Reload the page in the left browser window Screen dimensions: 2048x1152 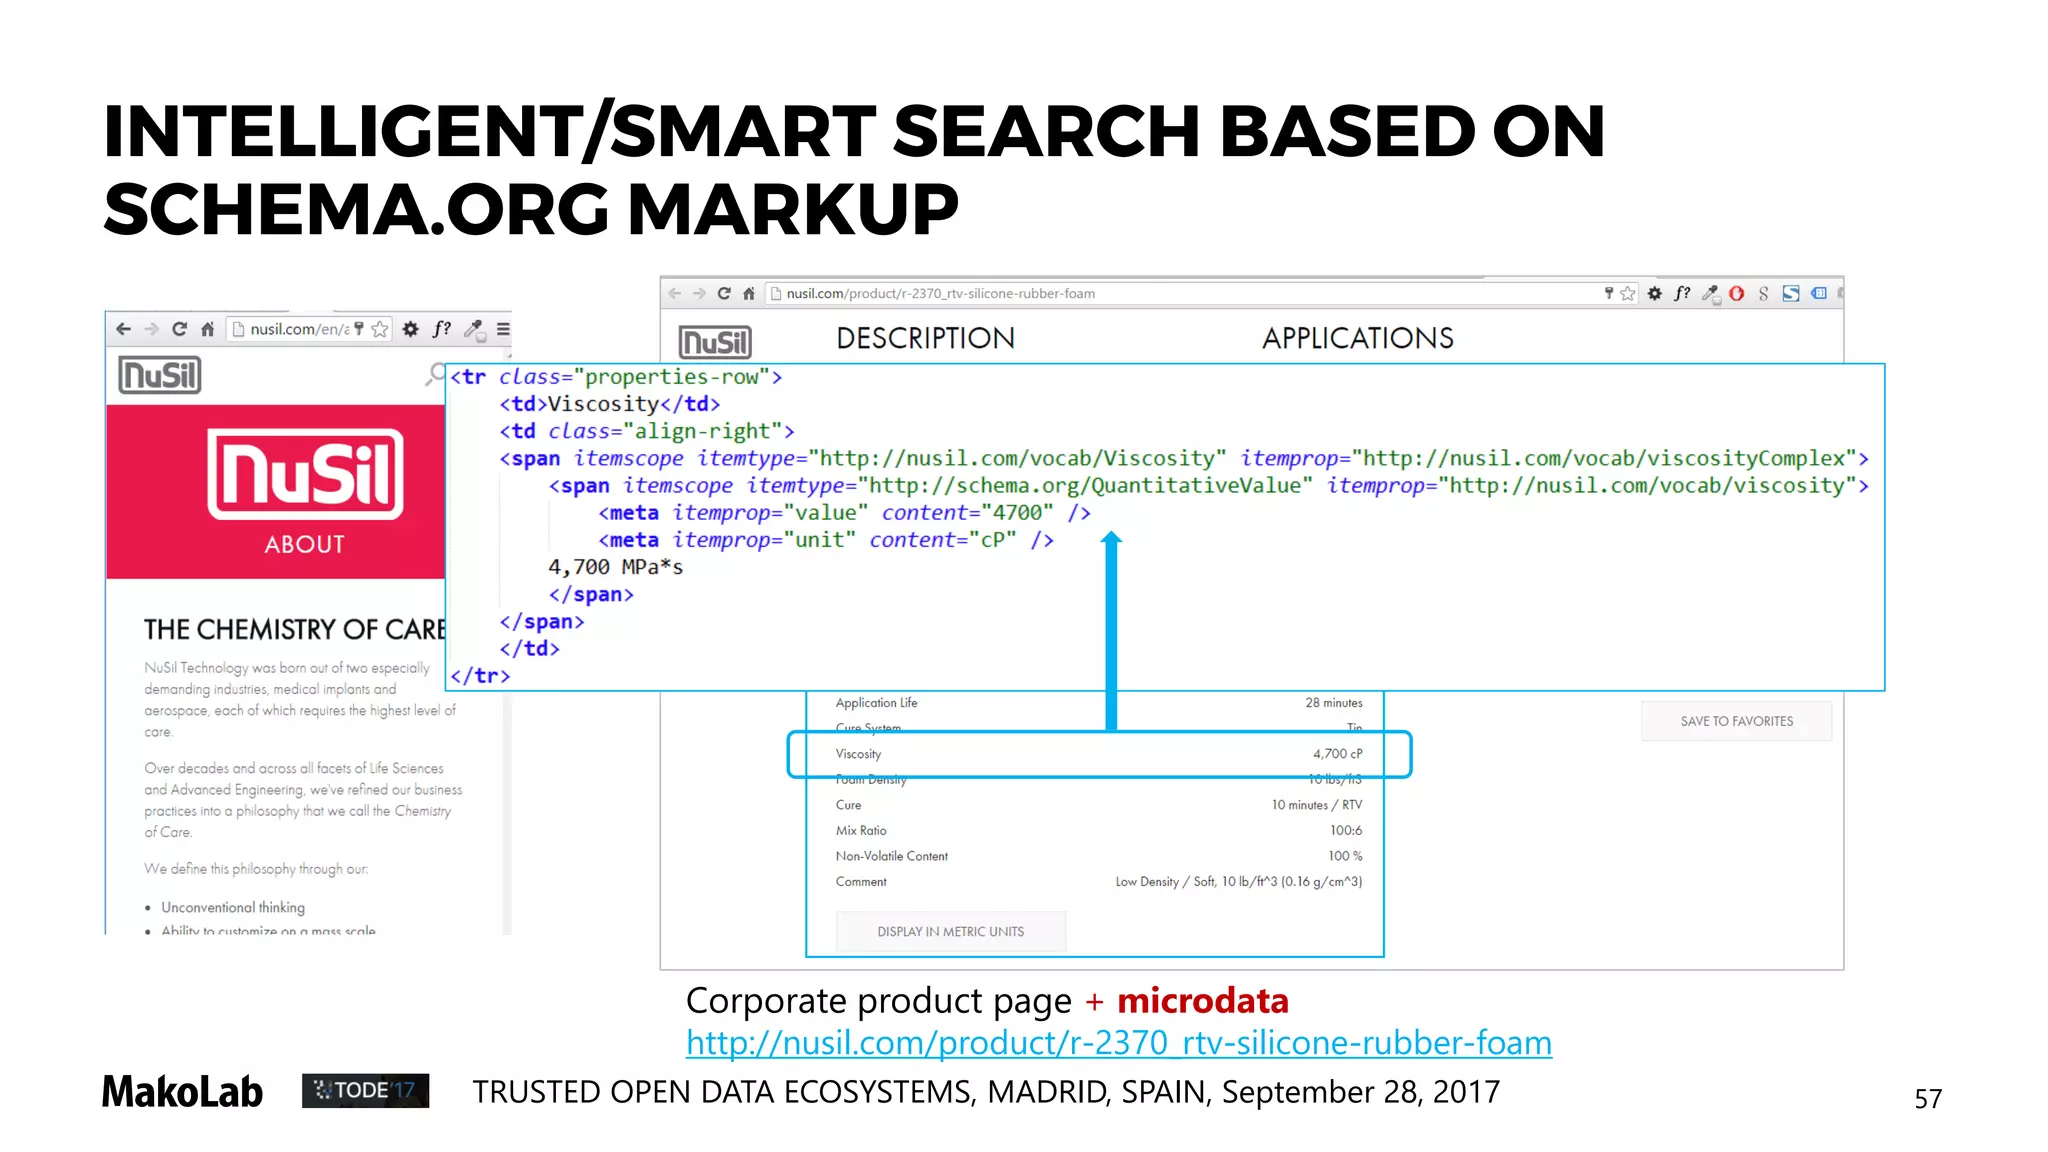[x=180, y=329]
